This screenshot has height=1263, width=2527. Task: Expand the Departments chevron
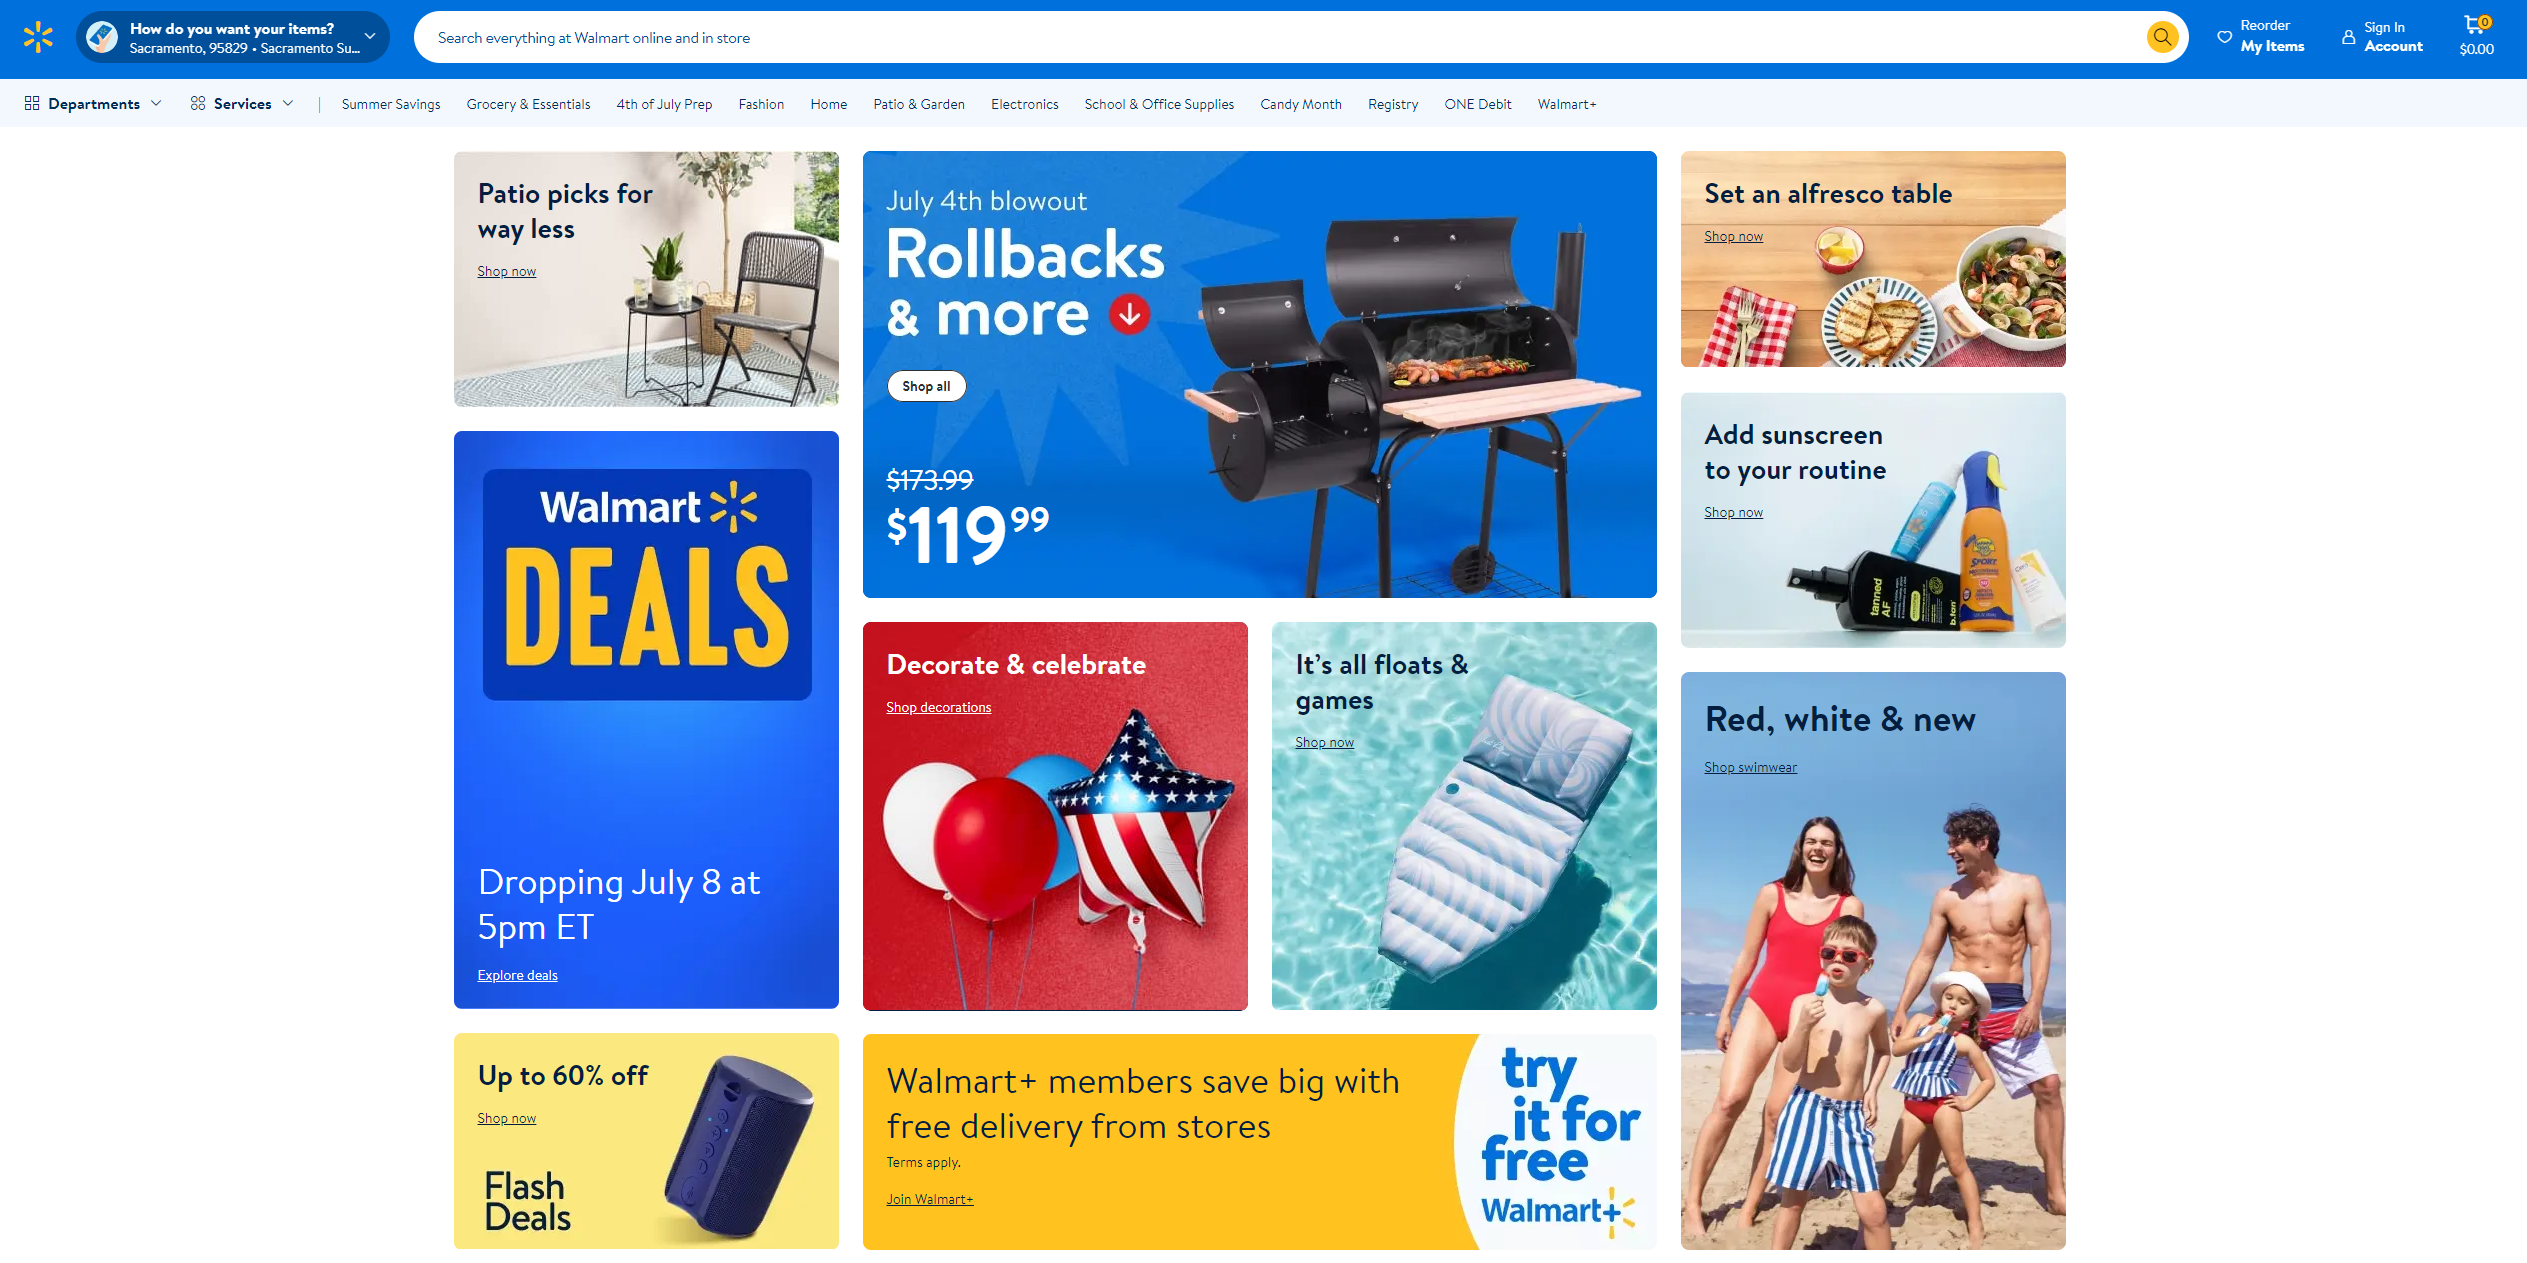[x=156, y=103]
